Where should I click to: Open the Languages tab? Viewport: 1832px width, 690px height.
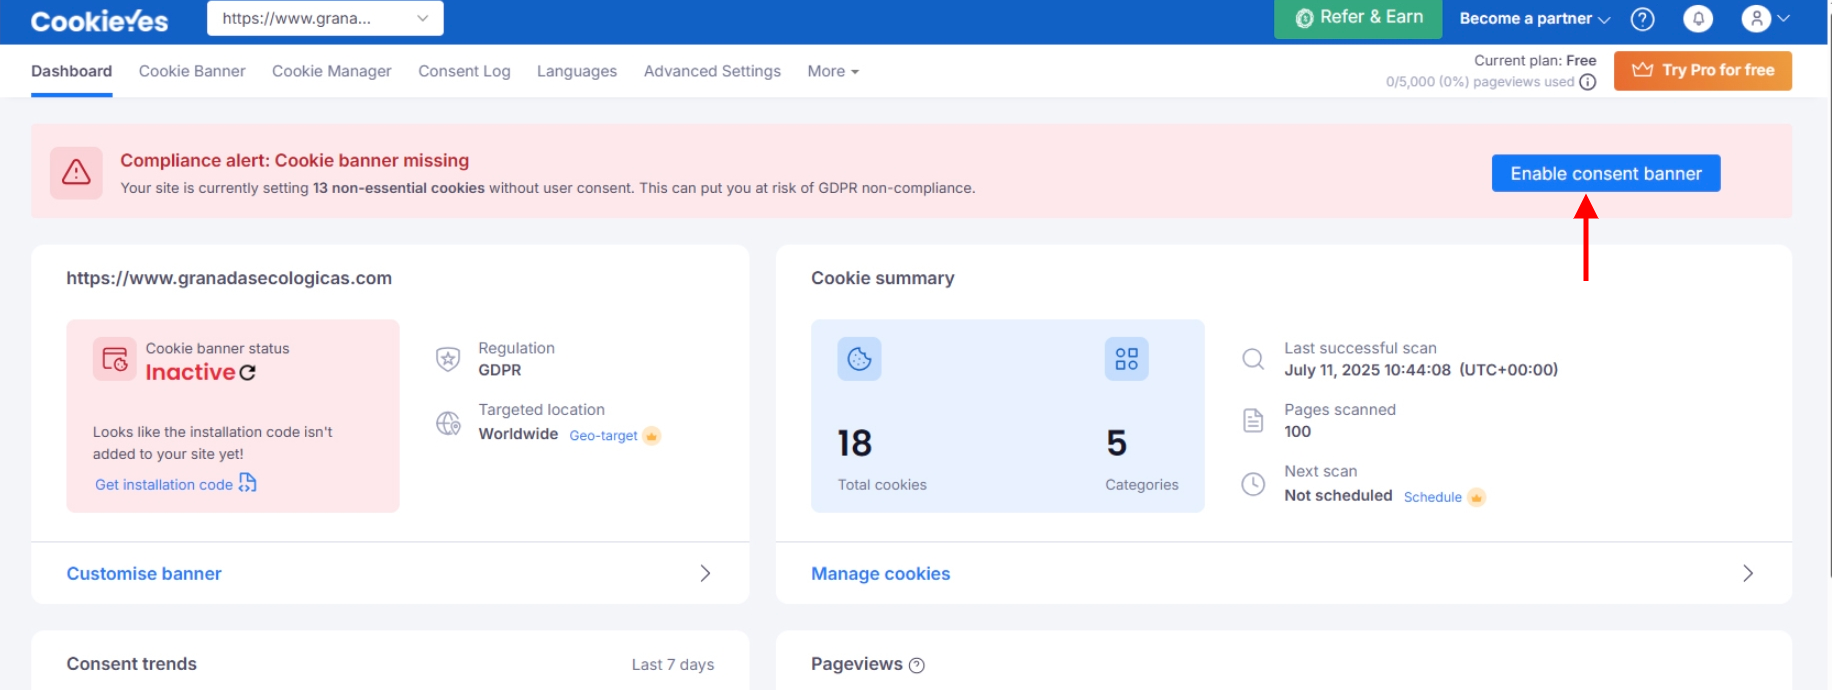[577, 71]
